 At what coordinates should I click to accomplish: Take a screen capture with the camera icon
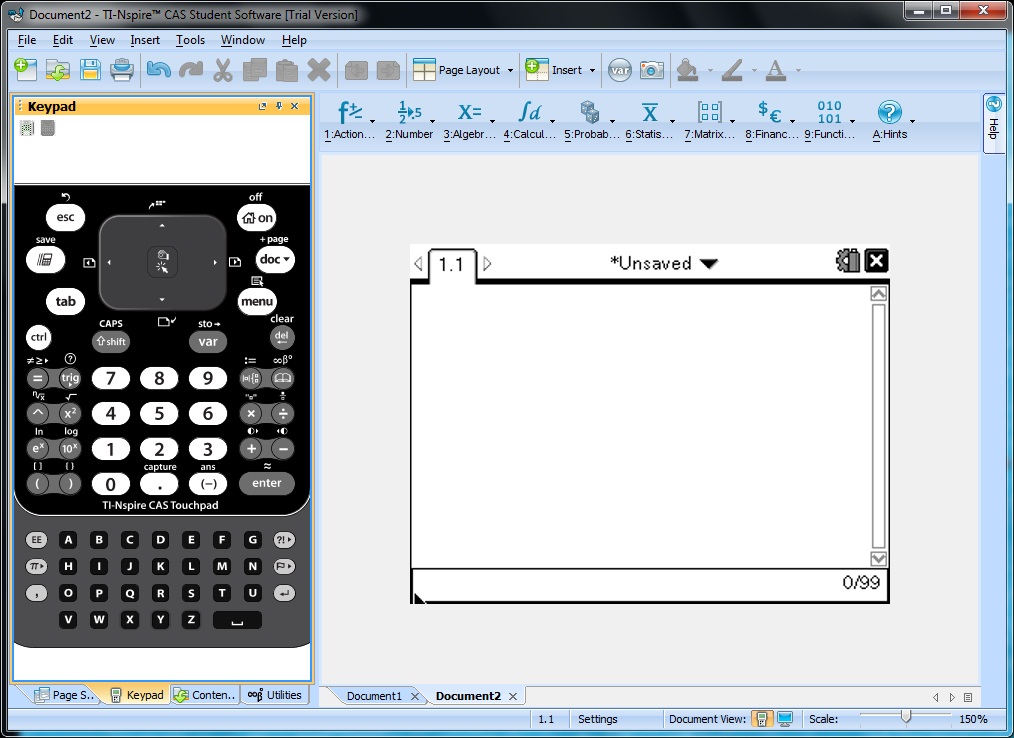651,70
